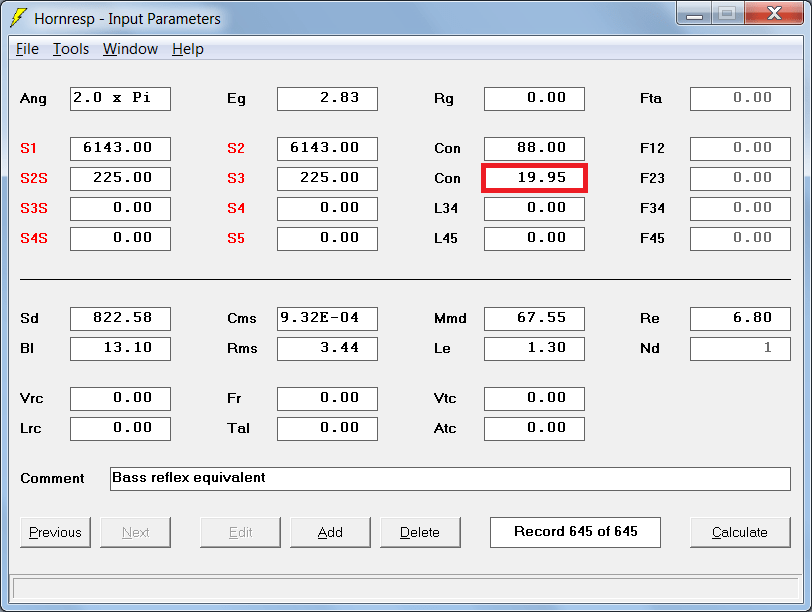The image size is (812, 612).
Task: Select the Lrc input field
Action: click(x=120, y=429)
